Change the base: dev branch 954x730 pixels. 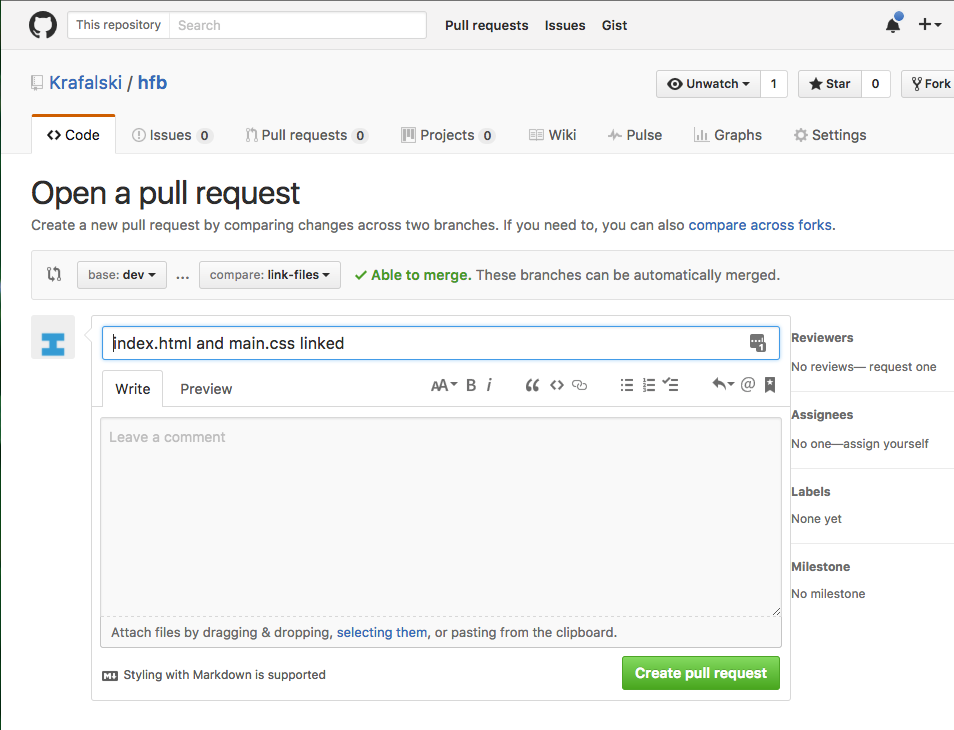point(122,275)
